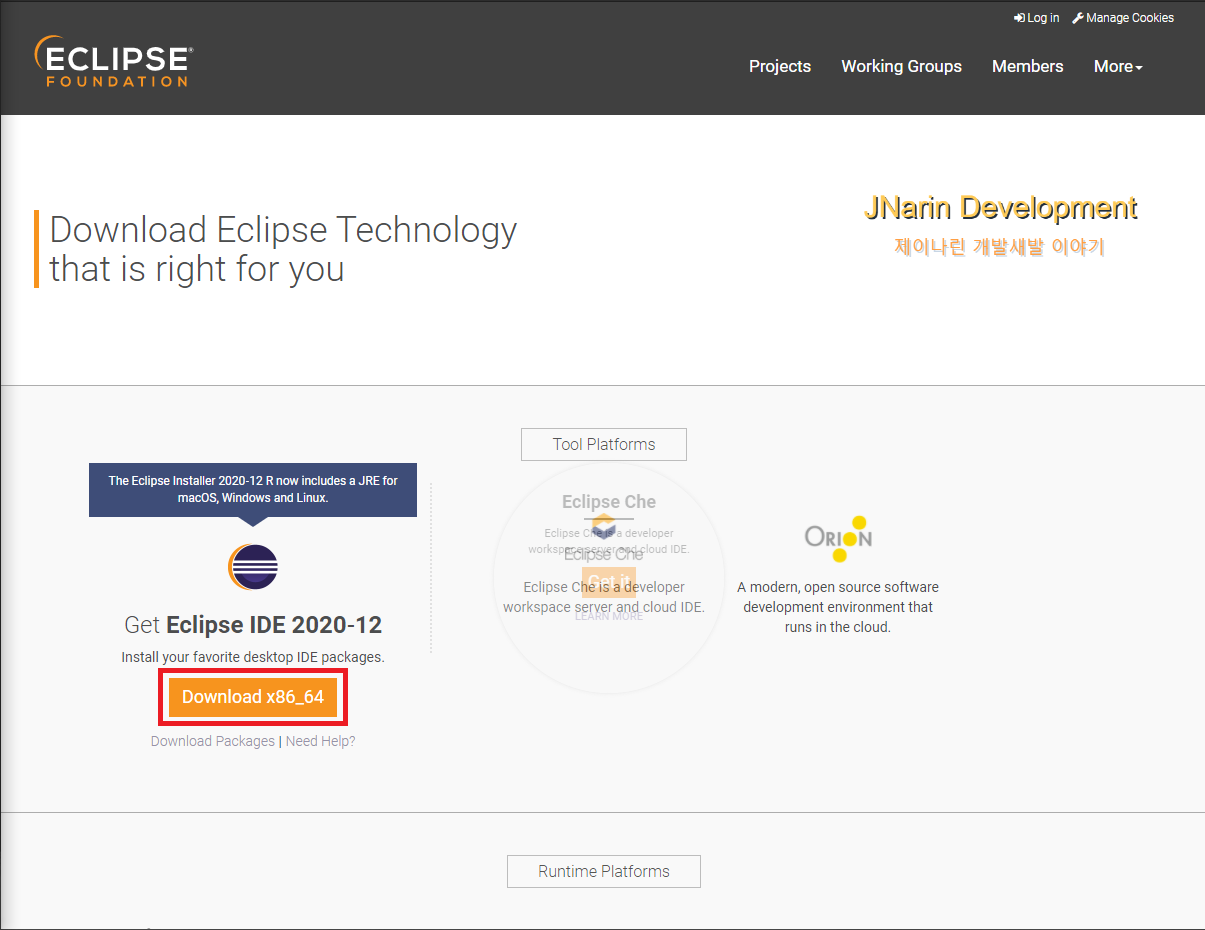This screenshot has width=1205, height=930.
Task: Click Eclipse Che LEARN MORE link
Action: pyautogui.click(x=609, y=616)
